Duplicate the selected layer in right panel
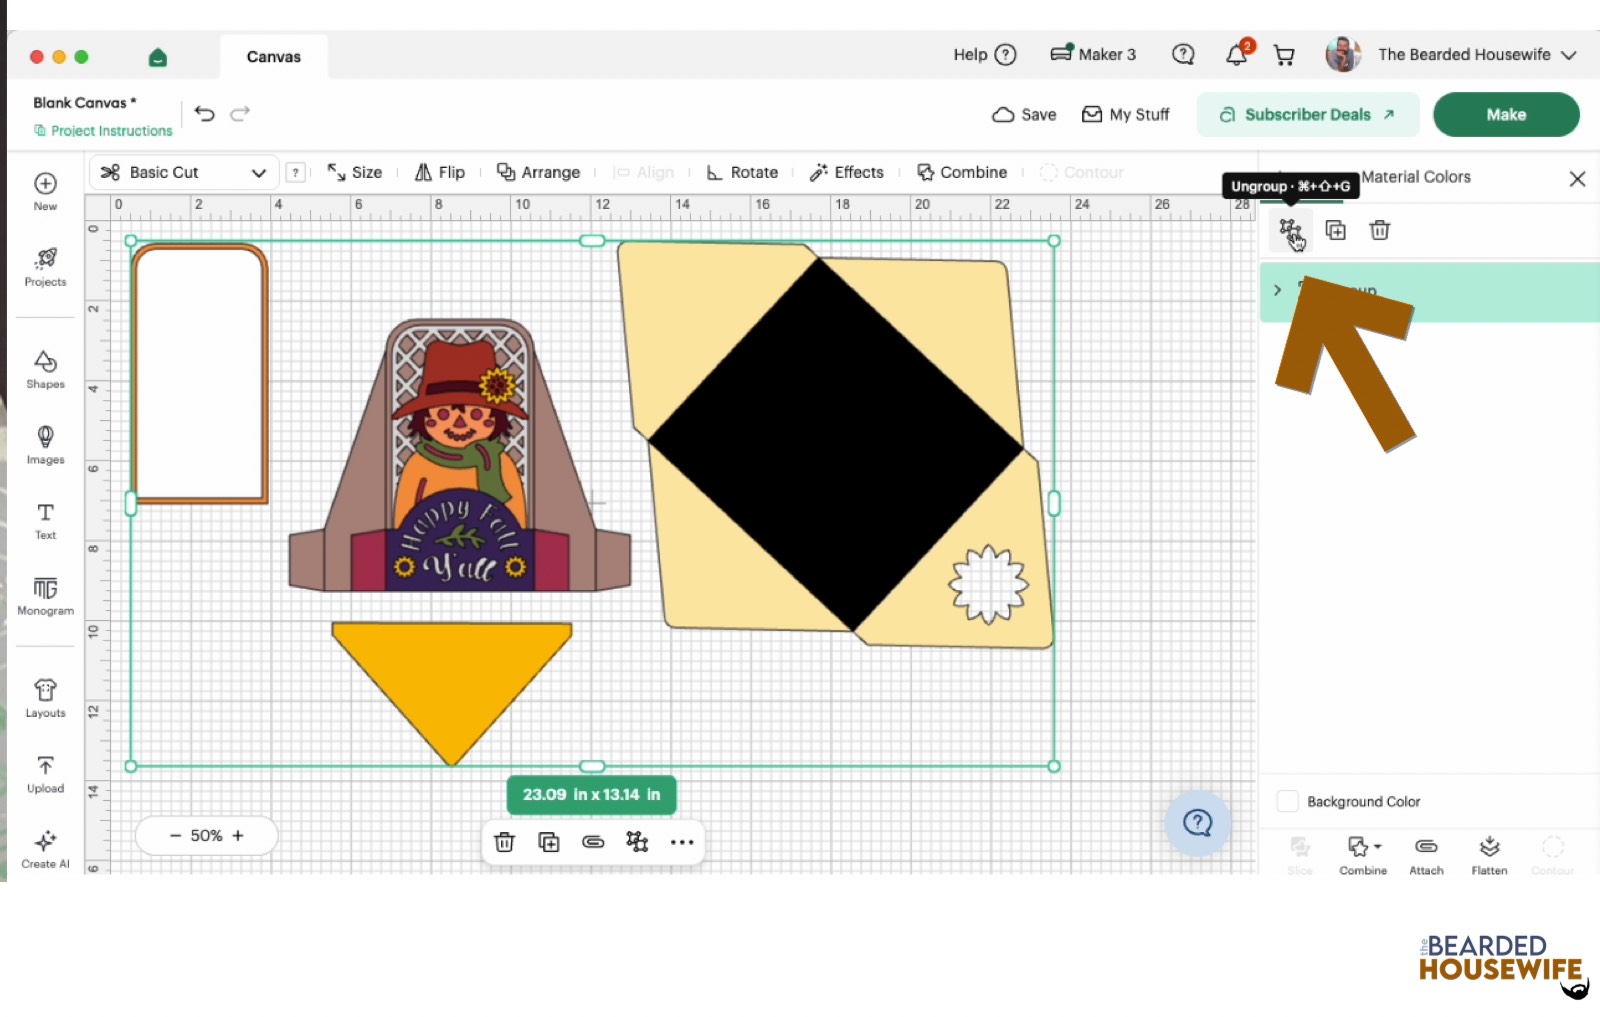 pos(1335,231)
